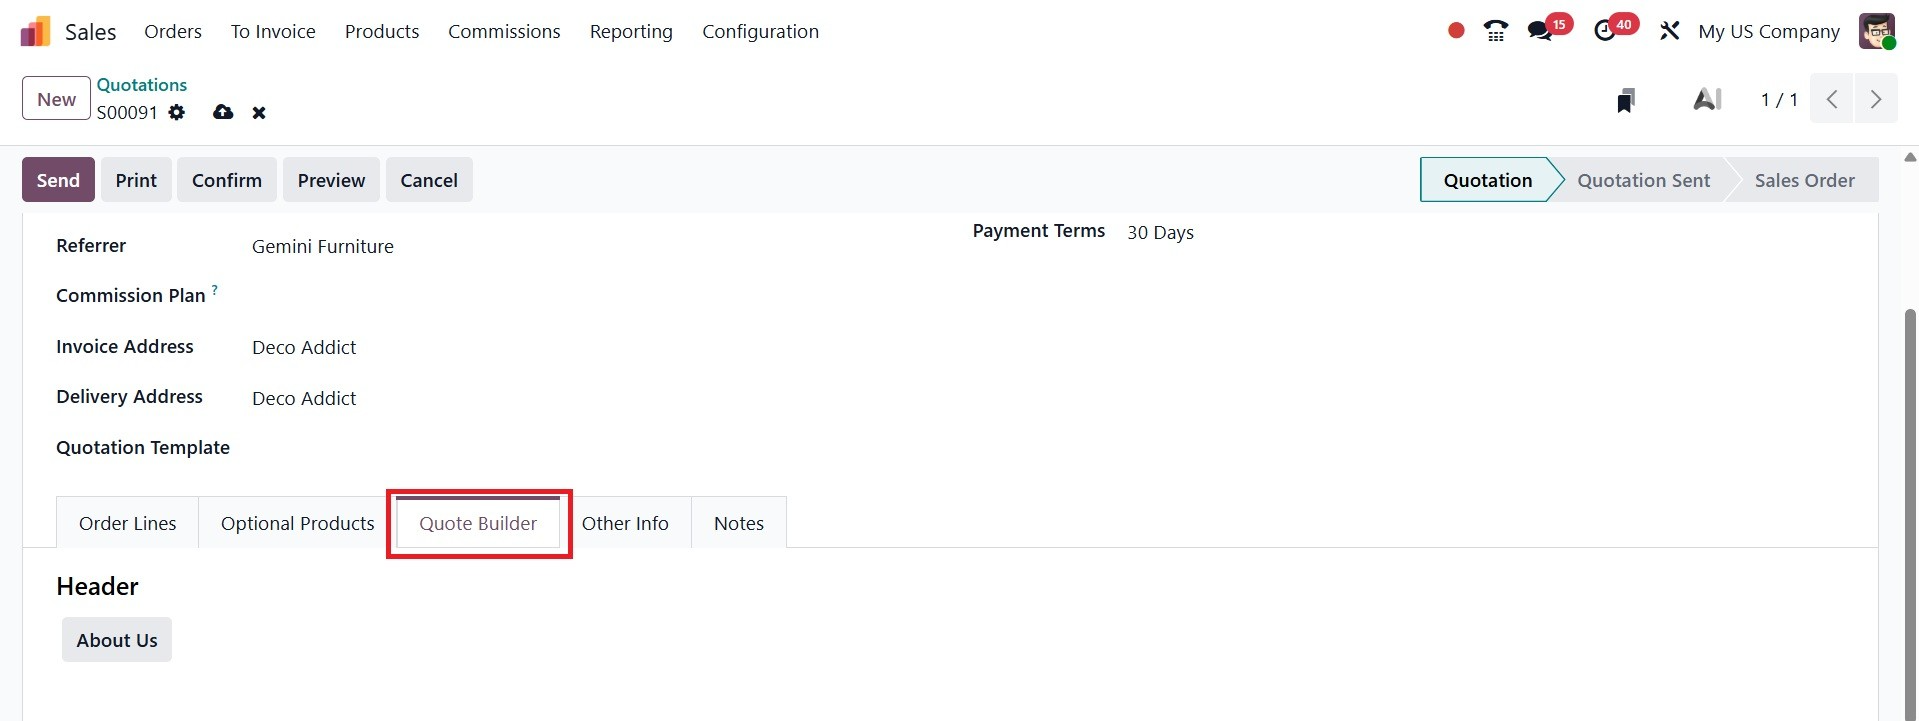Open the Quotation Template dropdown field
The width and height of the screenshot is (1919, 721).
500,448
